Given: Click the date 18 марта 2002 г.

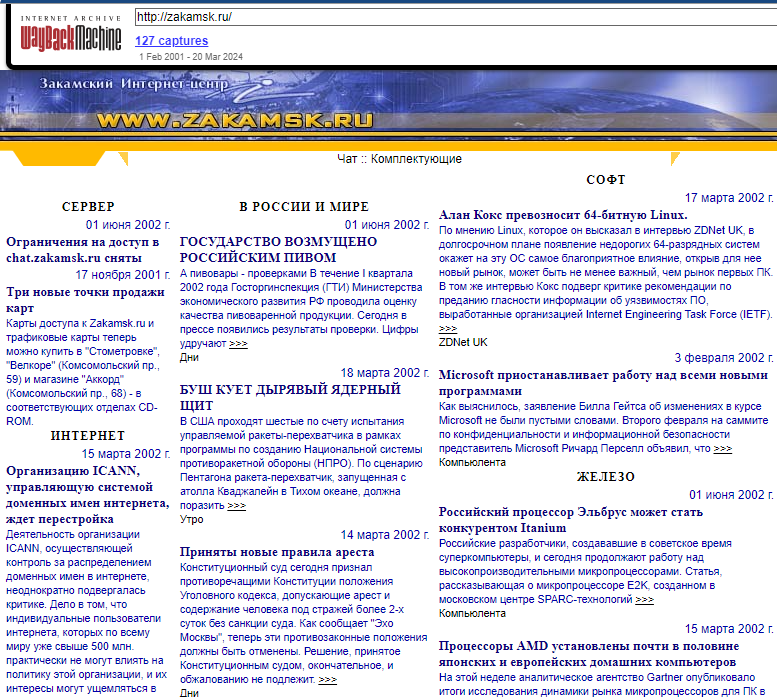Looking at the screenshot, I should coord(385,373).
